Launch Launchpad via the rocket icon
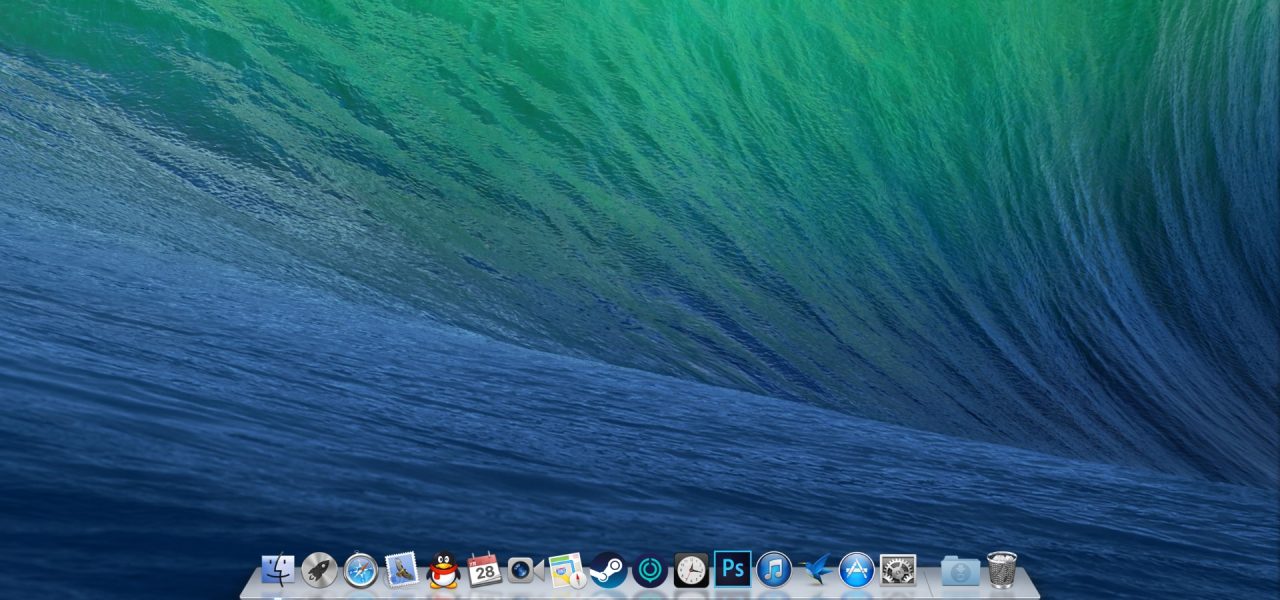1280x600 pixels. [x=319, y=570]
